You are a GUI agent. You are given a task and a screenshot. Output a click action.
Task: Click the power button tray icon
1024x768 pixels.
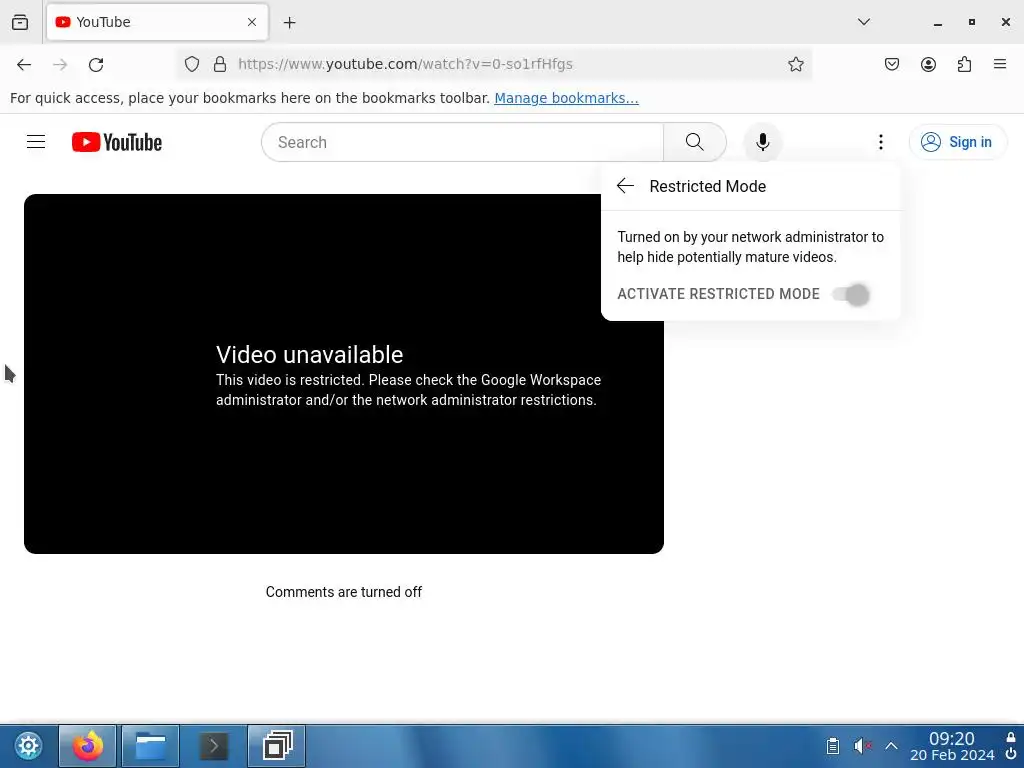(1011, 755)
